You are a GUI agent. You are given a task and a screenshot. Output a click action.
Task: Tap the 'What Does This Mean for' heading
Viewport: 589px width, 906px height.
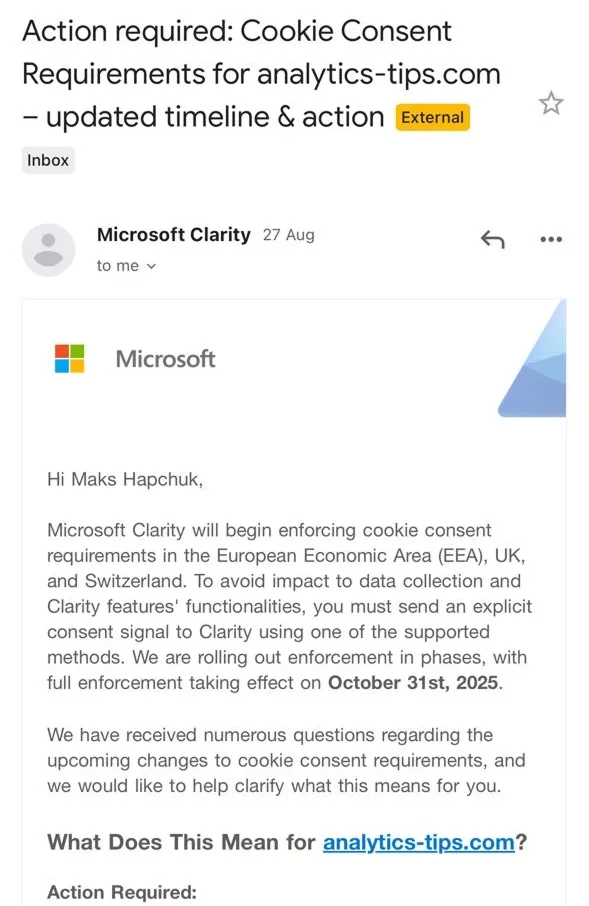coord(181,842)
